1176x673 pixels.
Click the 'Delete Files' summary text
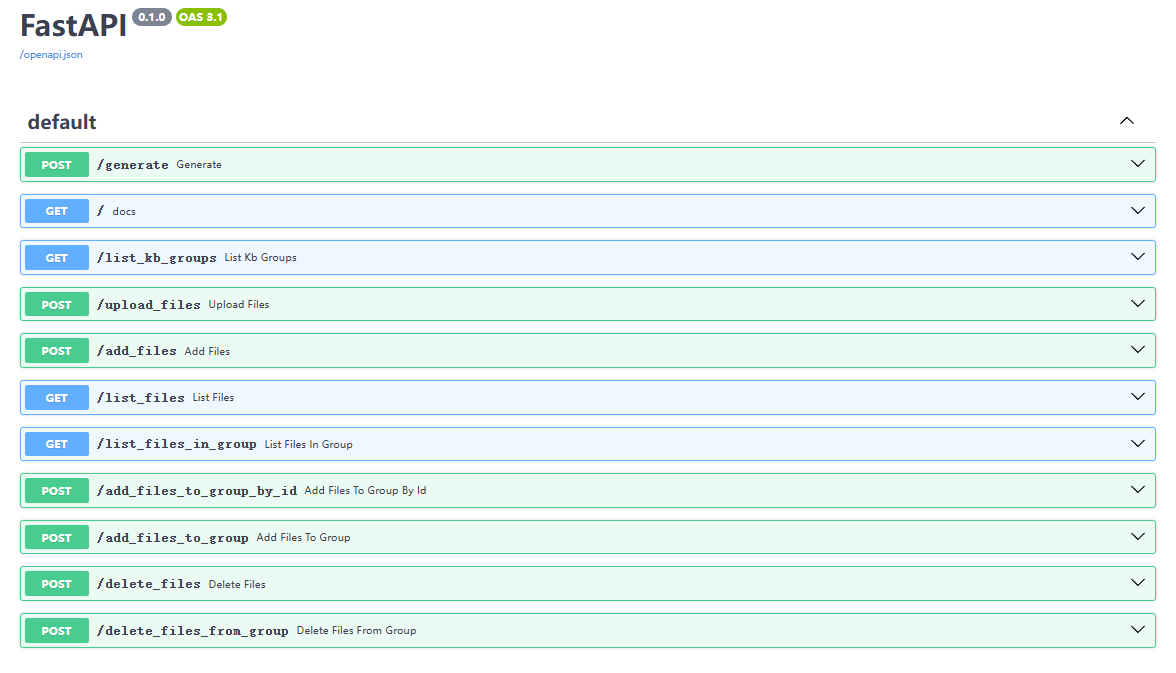237,584
